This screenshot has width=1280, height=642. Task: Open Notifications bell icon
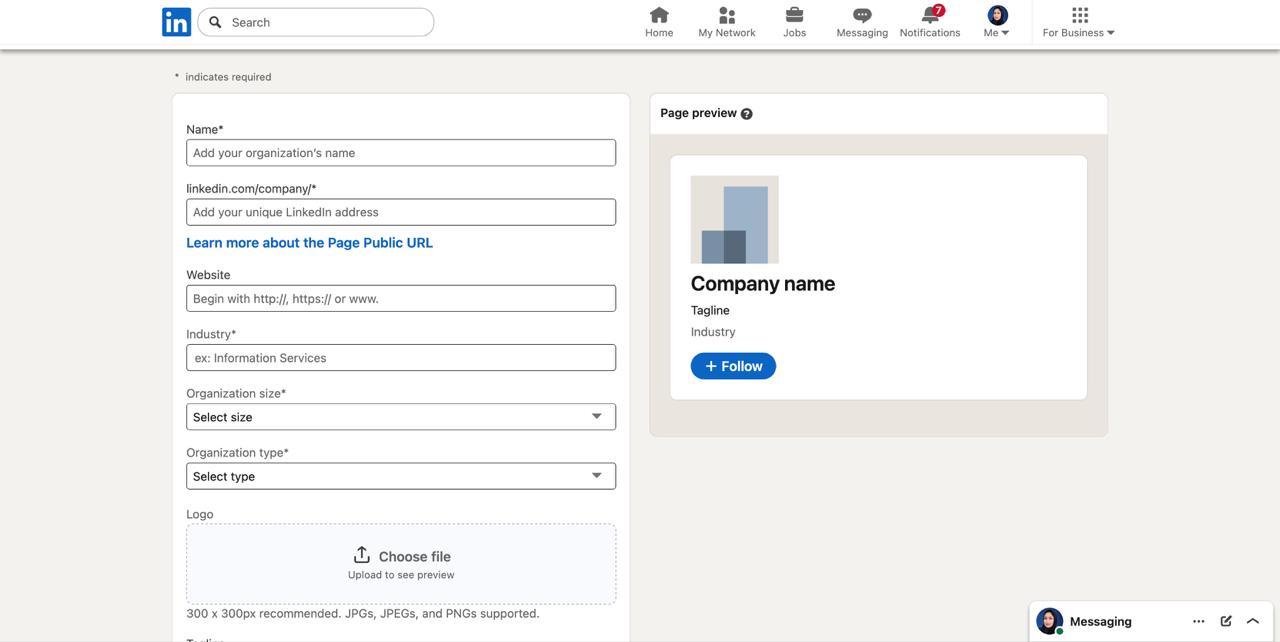point(930,15)
